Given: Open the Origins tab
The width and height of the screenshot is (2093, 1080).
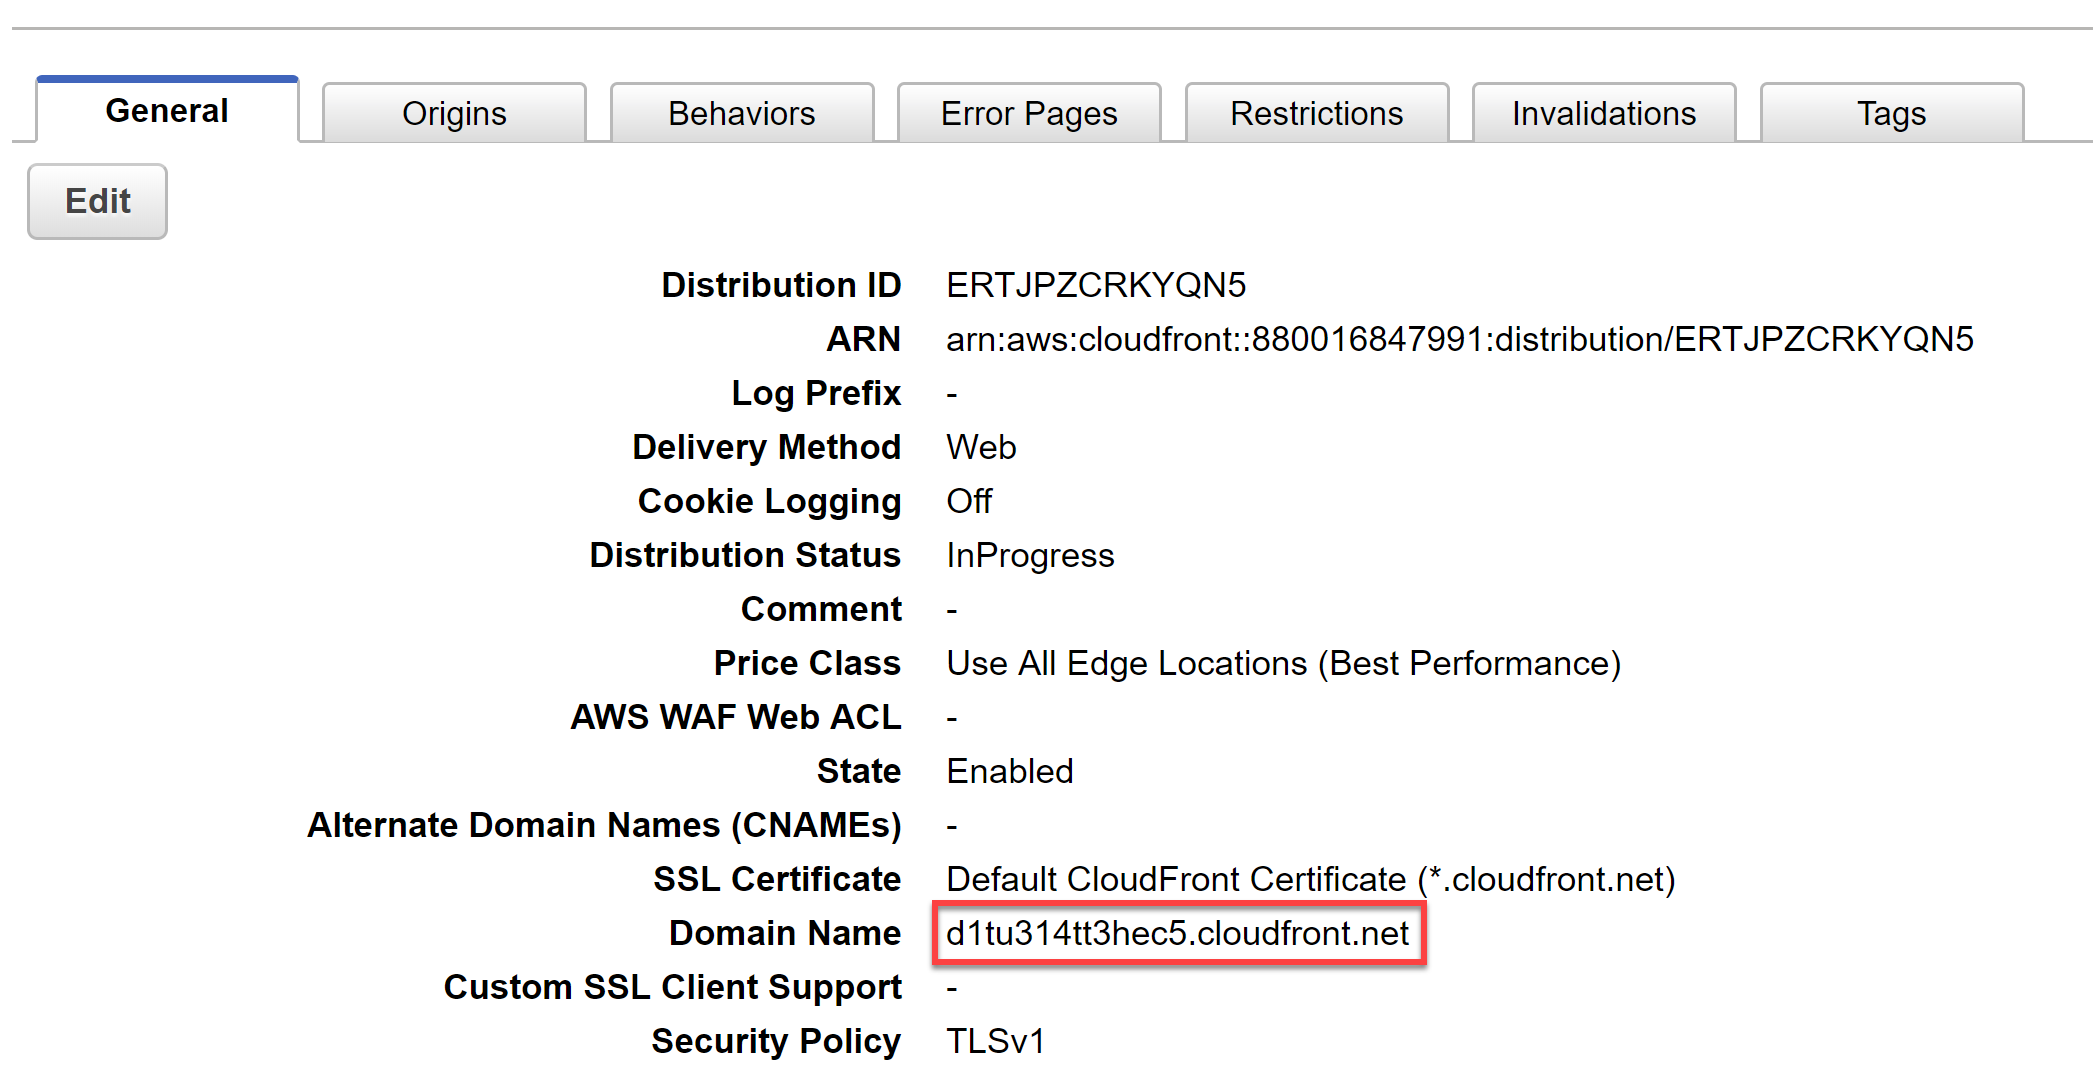Looking at the screenshot, I should [x=454, y=113].
